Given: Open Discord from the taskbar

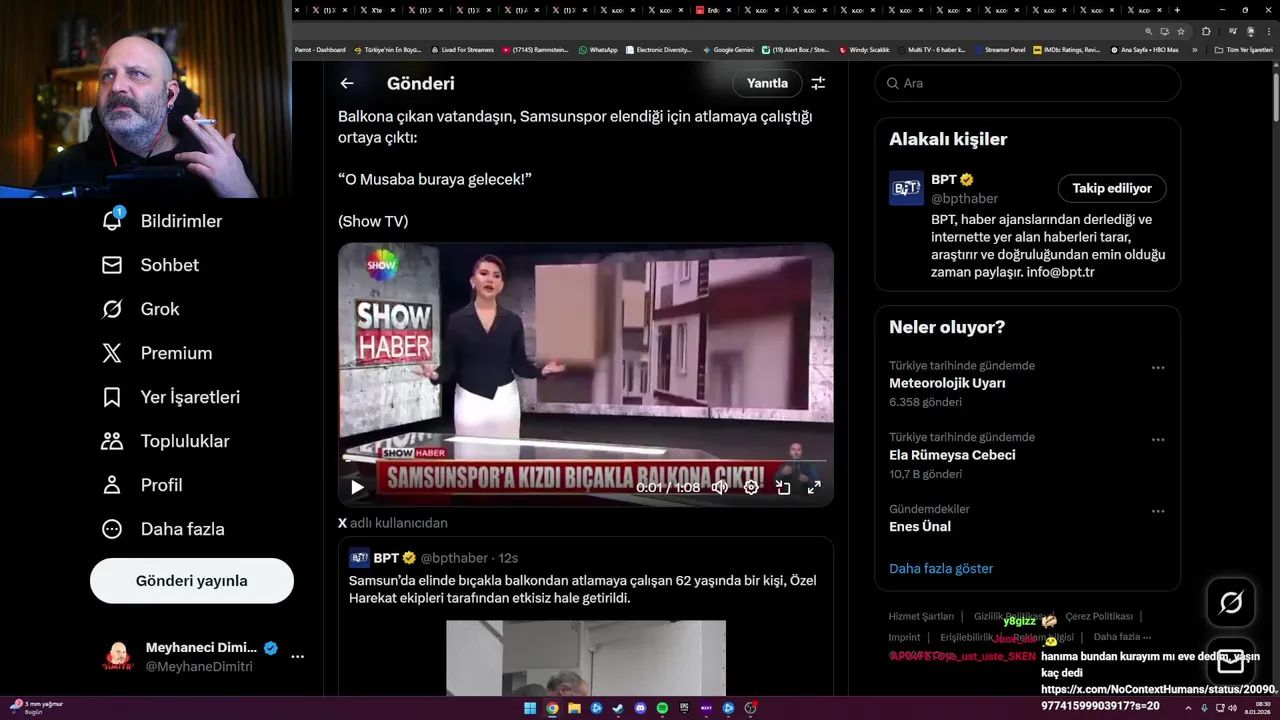Looking at the screenshot, I should pyautogui.click(x=640, y=708).
